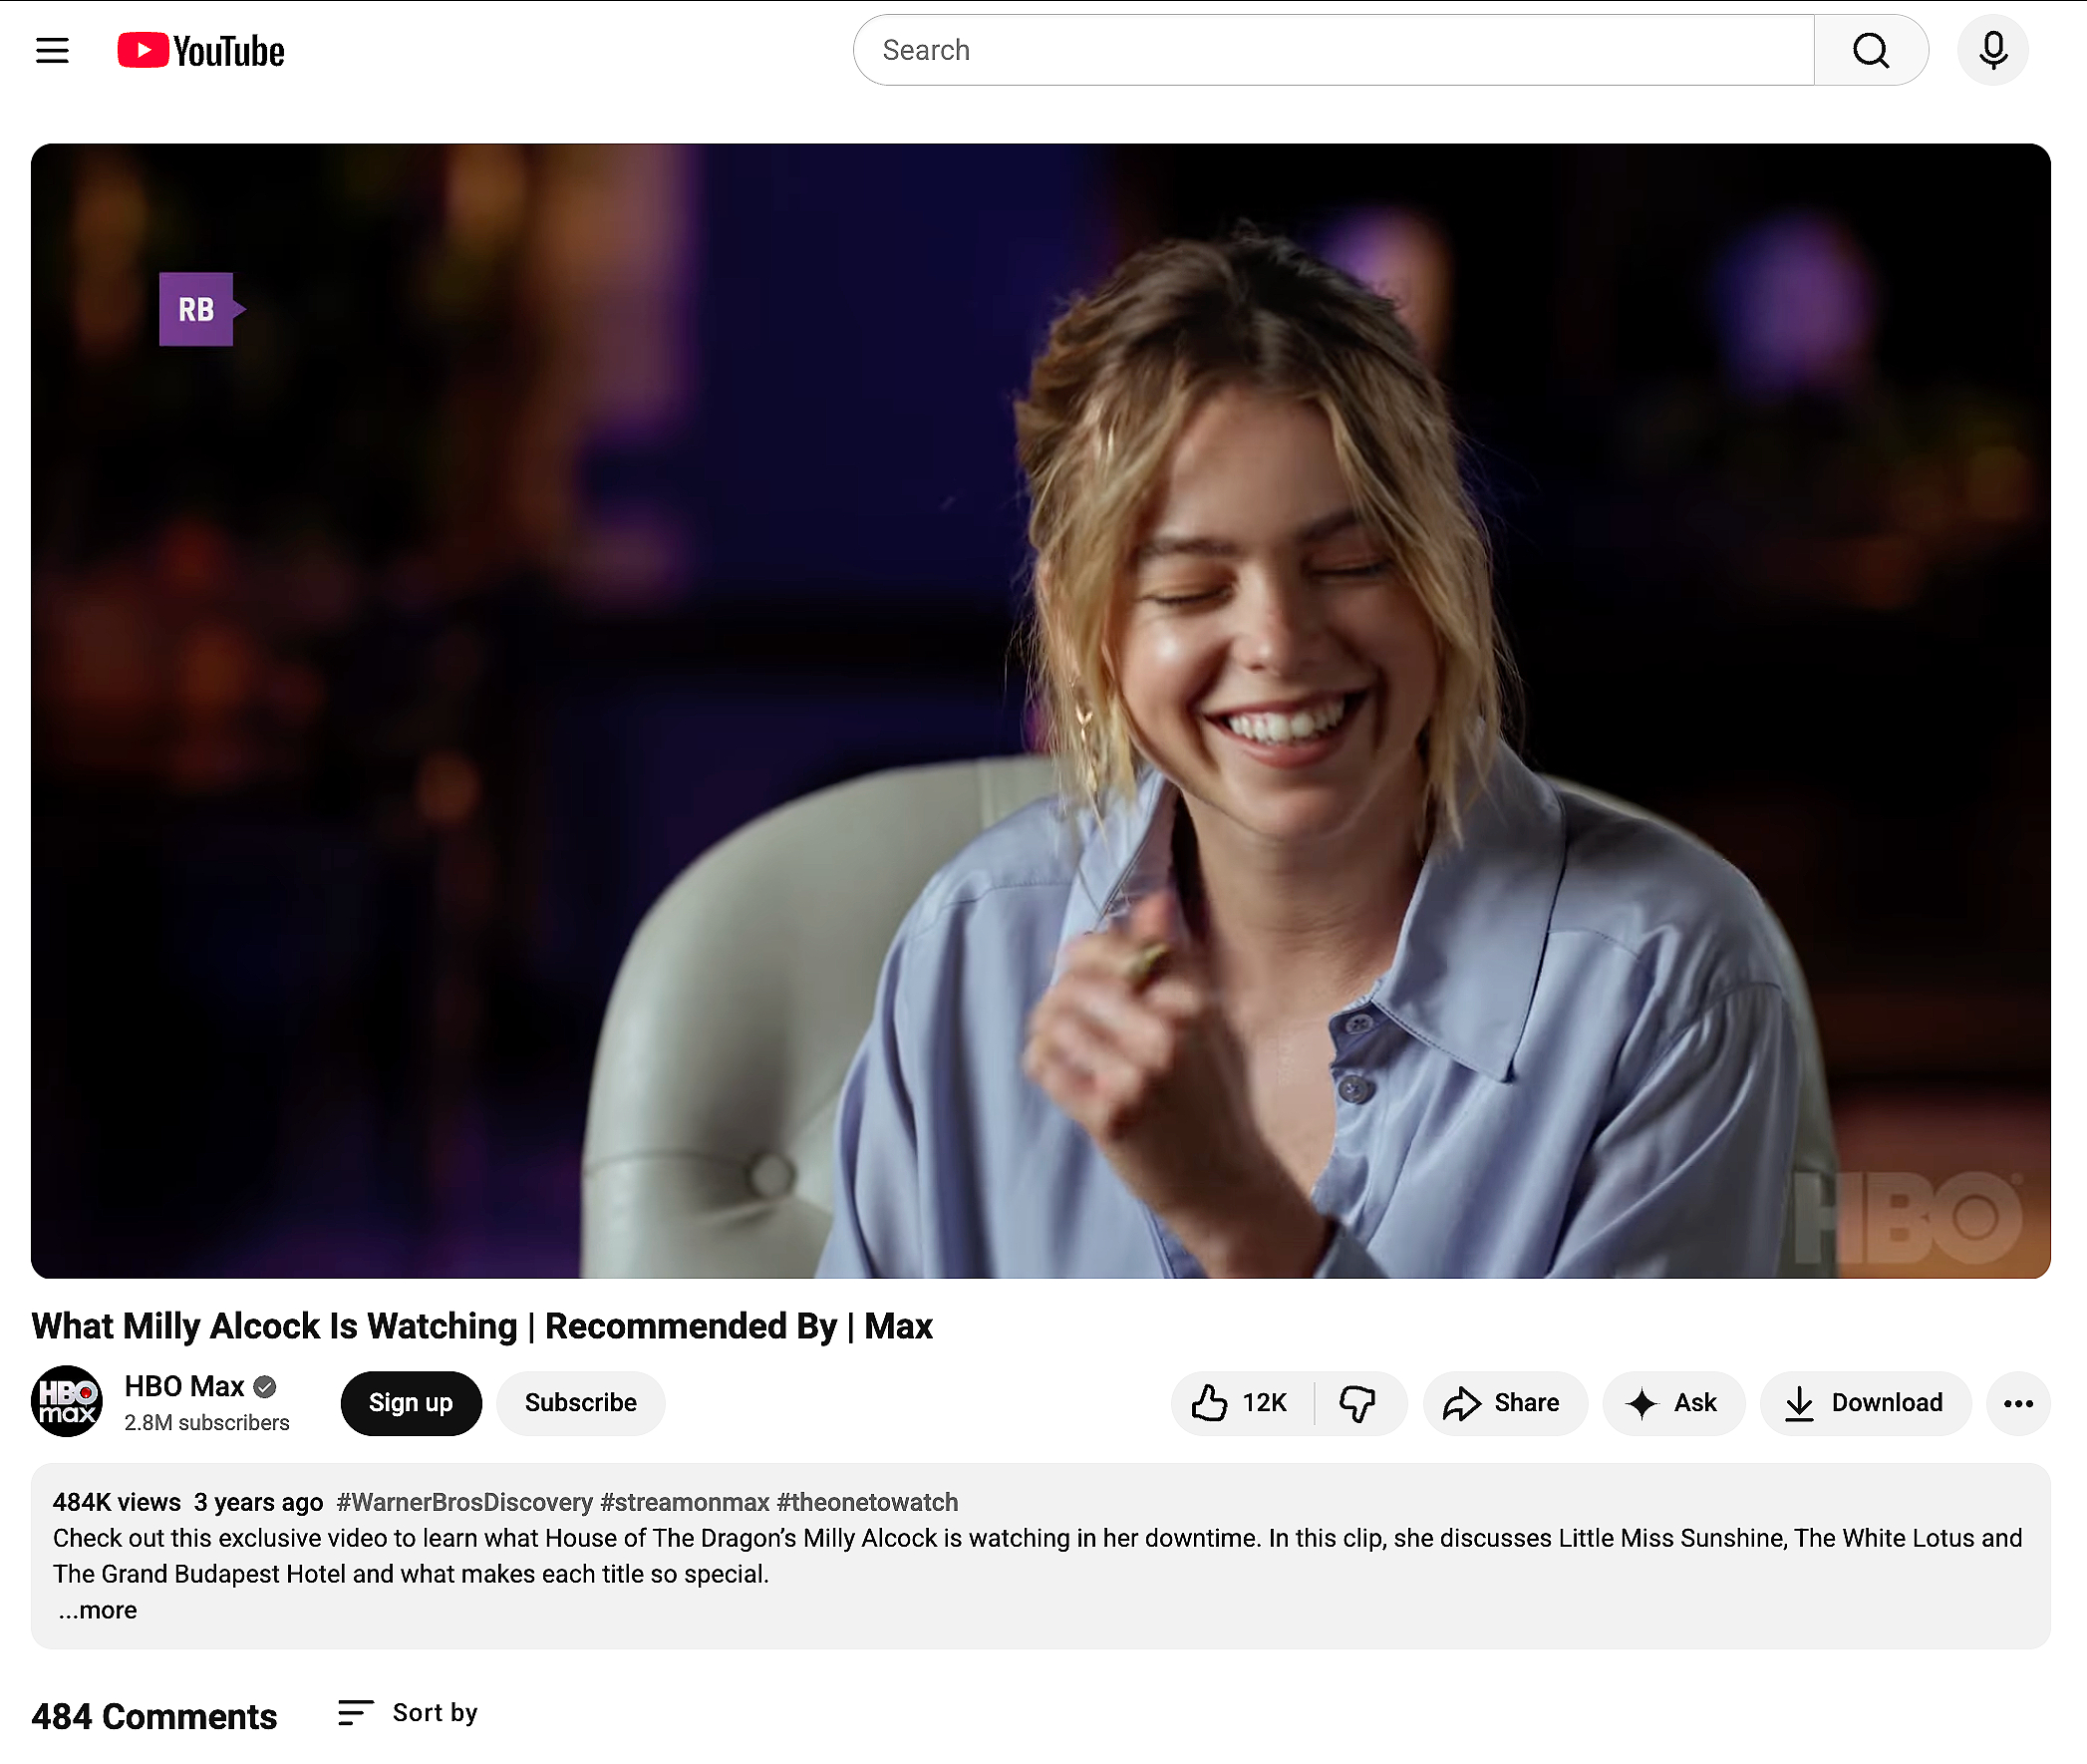Click the YouTube logo

(x=201, y=50)
